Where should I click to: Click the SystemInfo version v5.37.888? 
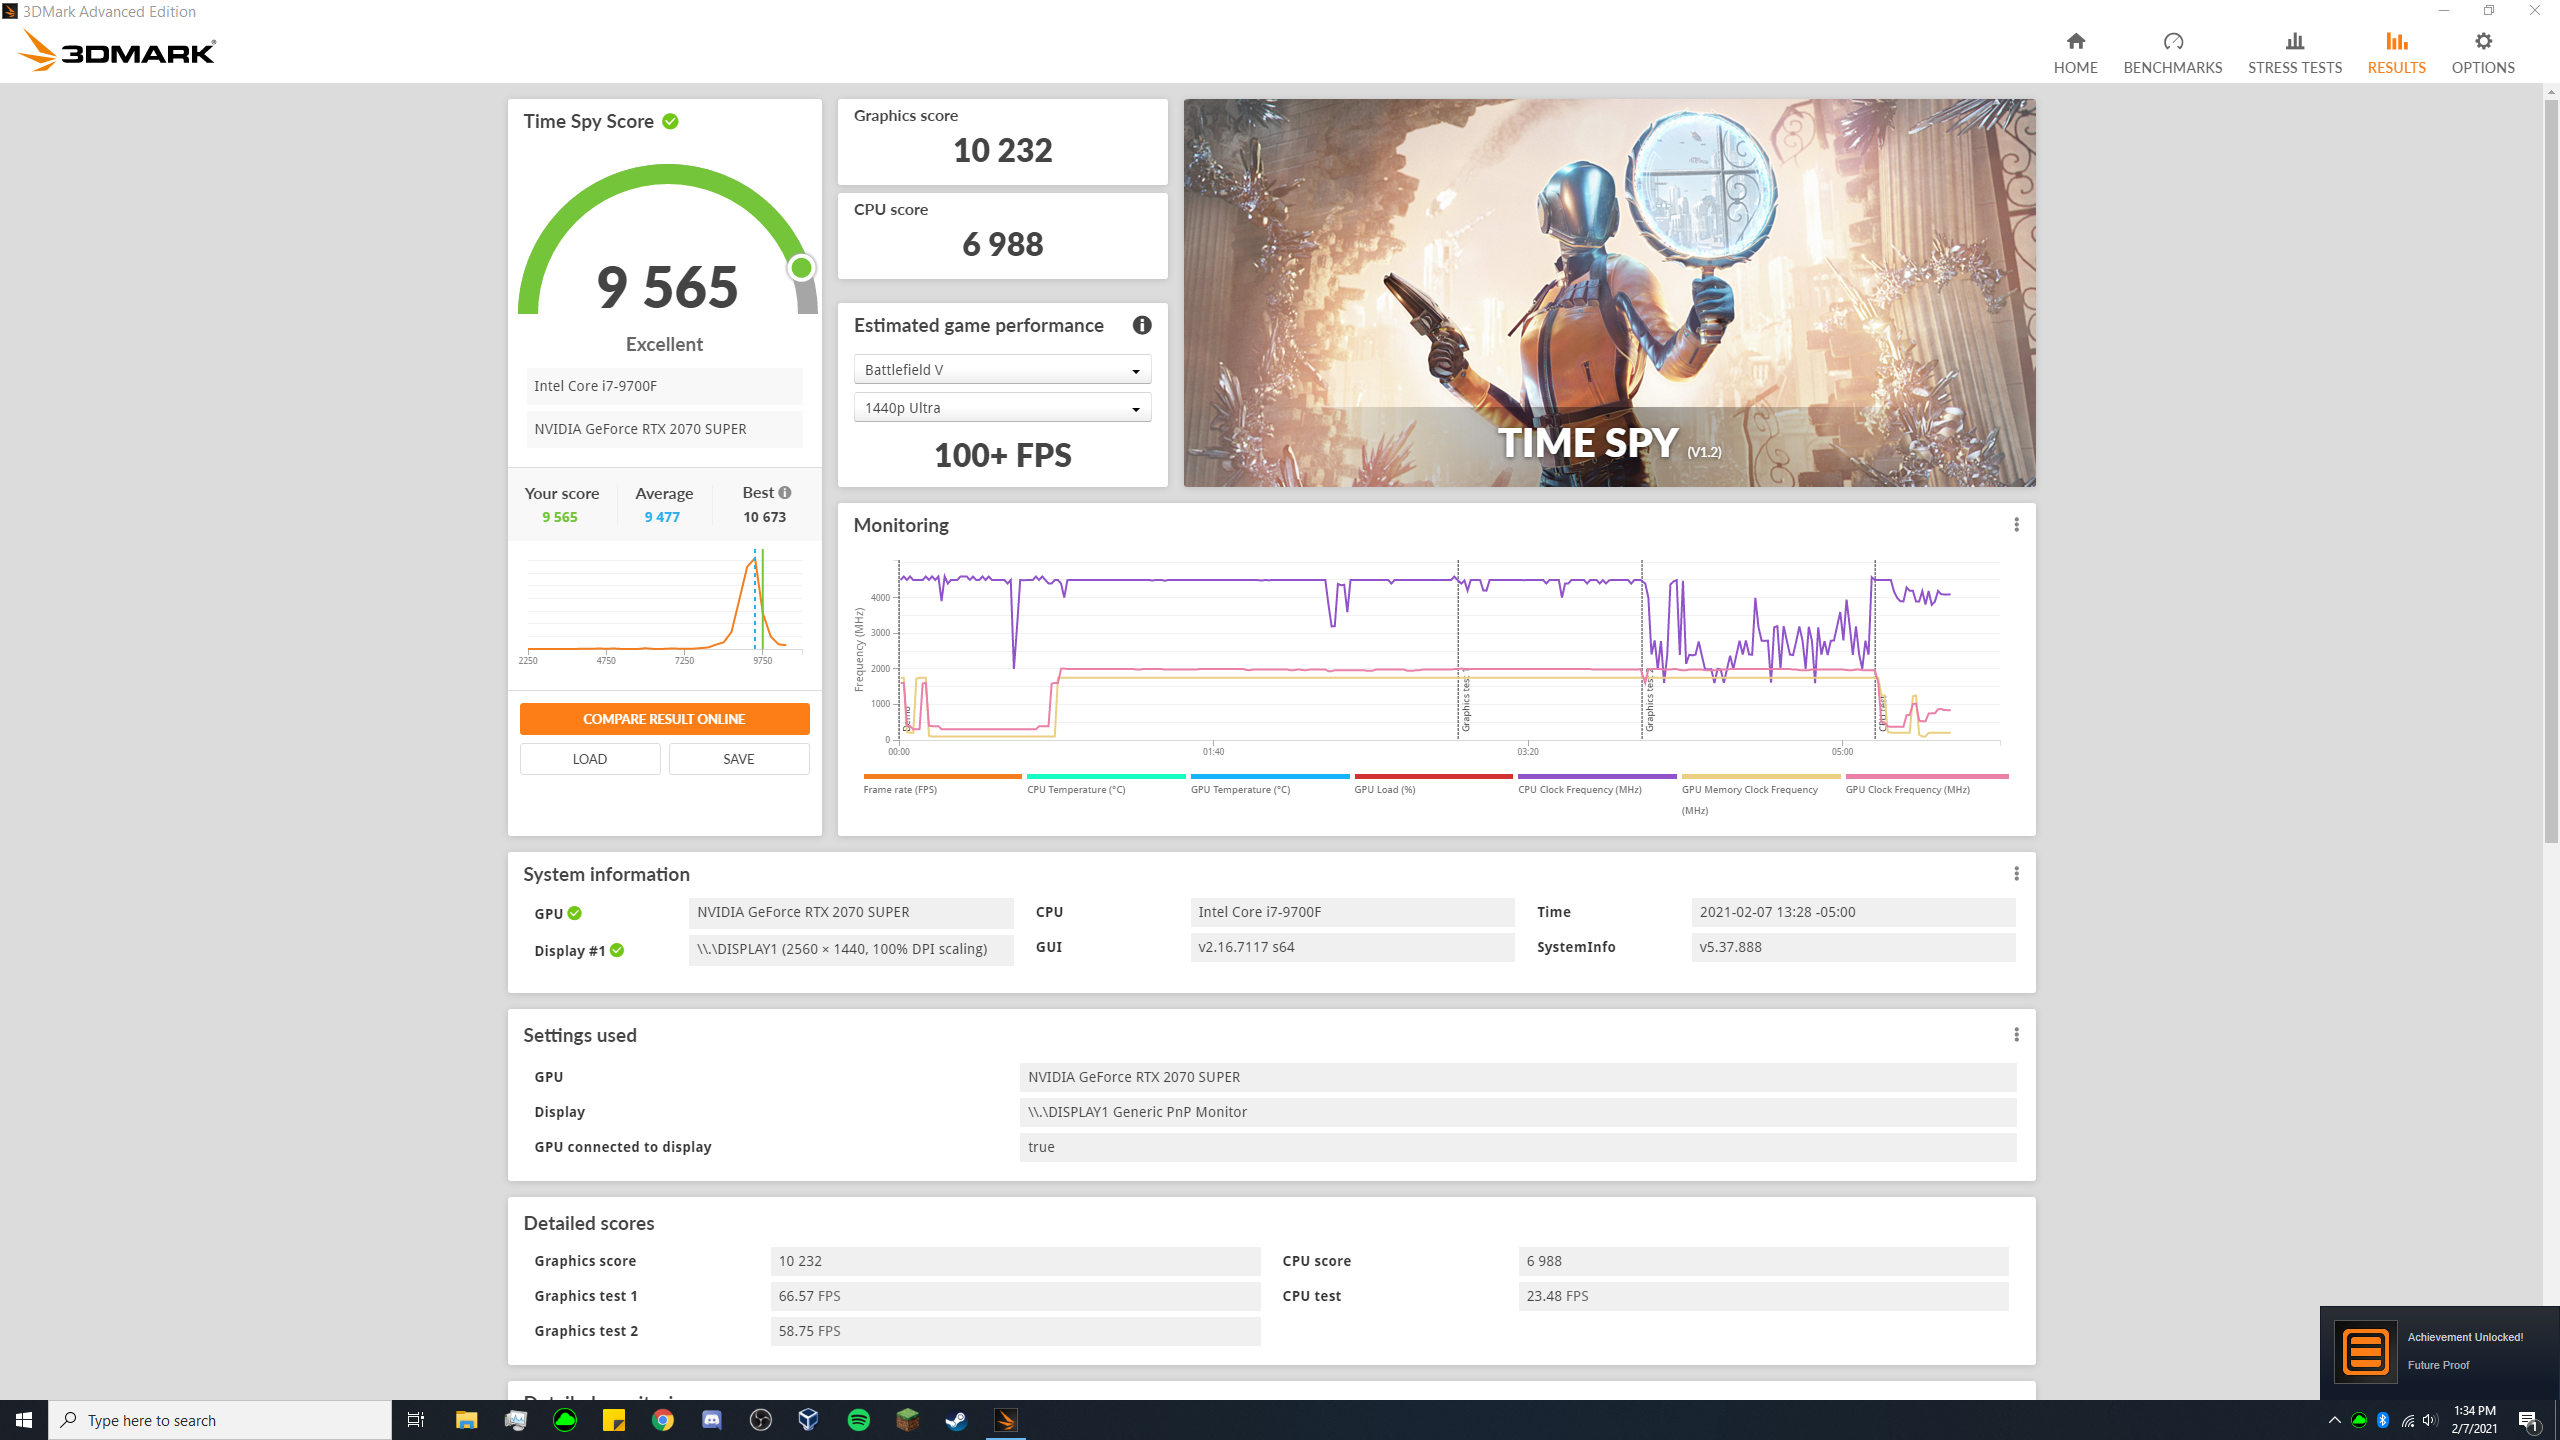click(1853, 947)
